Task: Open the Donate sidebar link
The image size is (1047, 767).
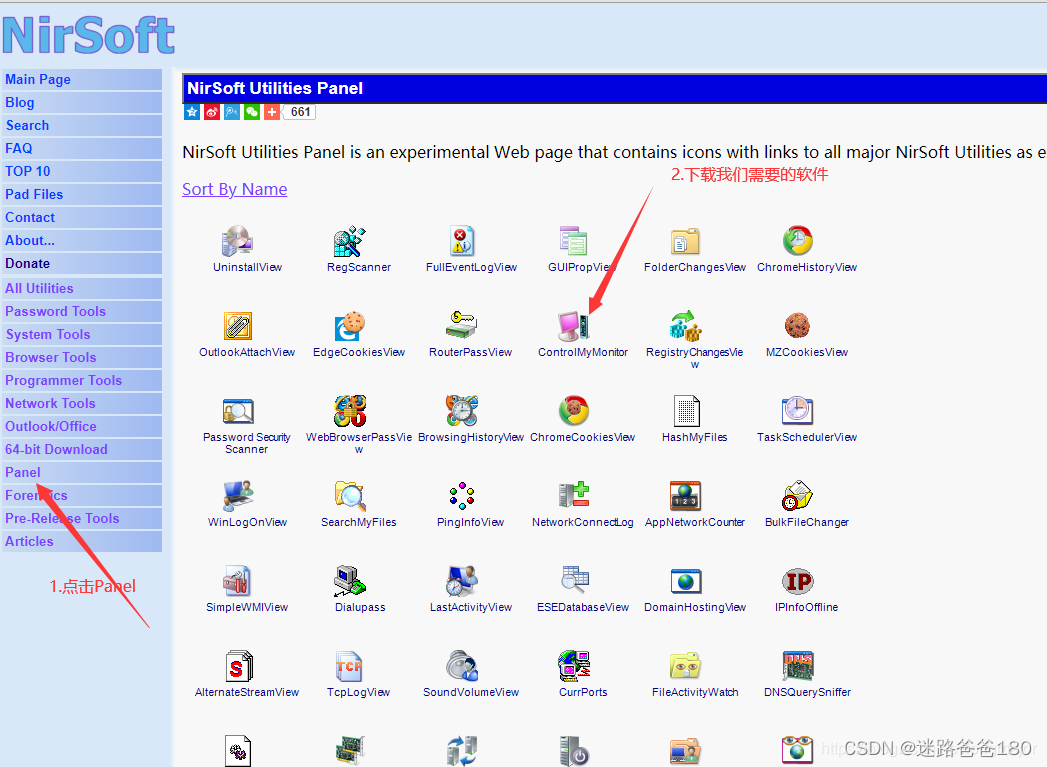Action: (81, 264)
